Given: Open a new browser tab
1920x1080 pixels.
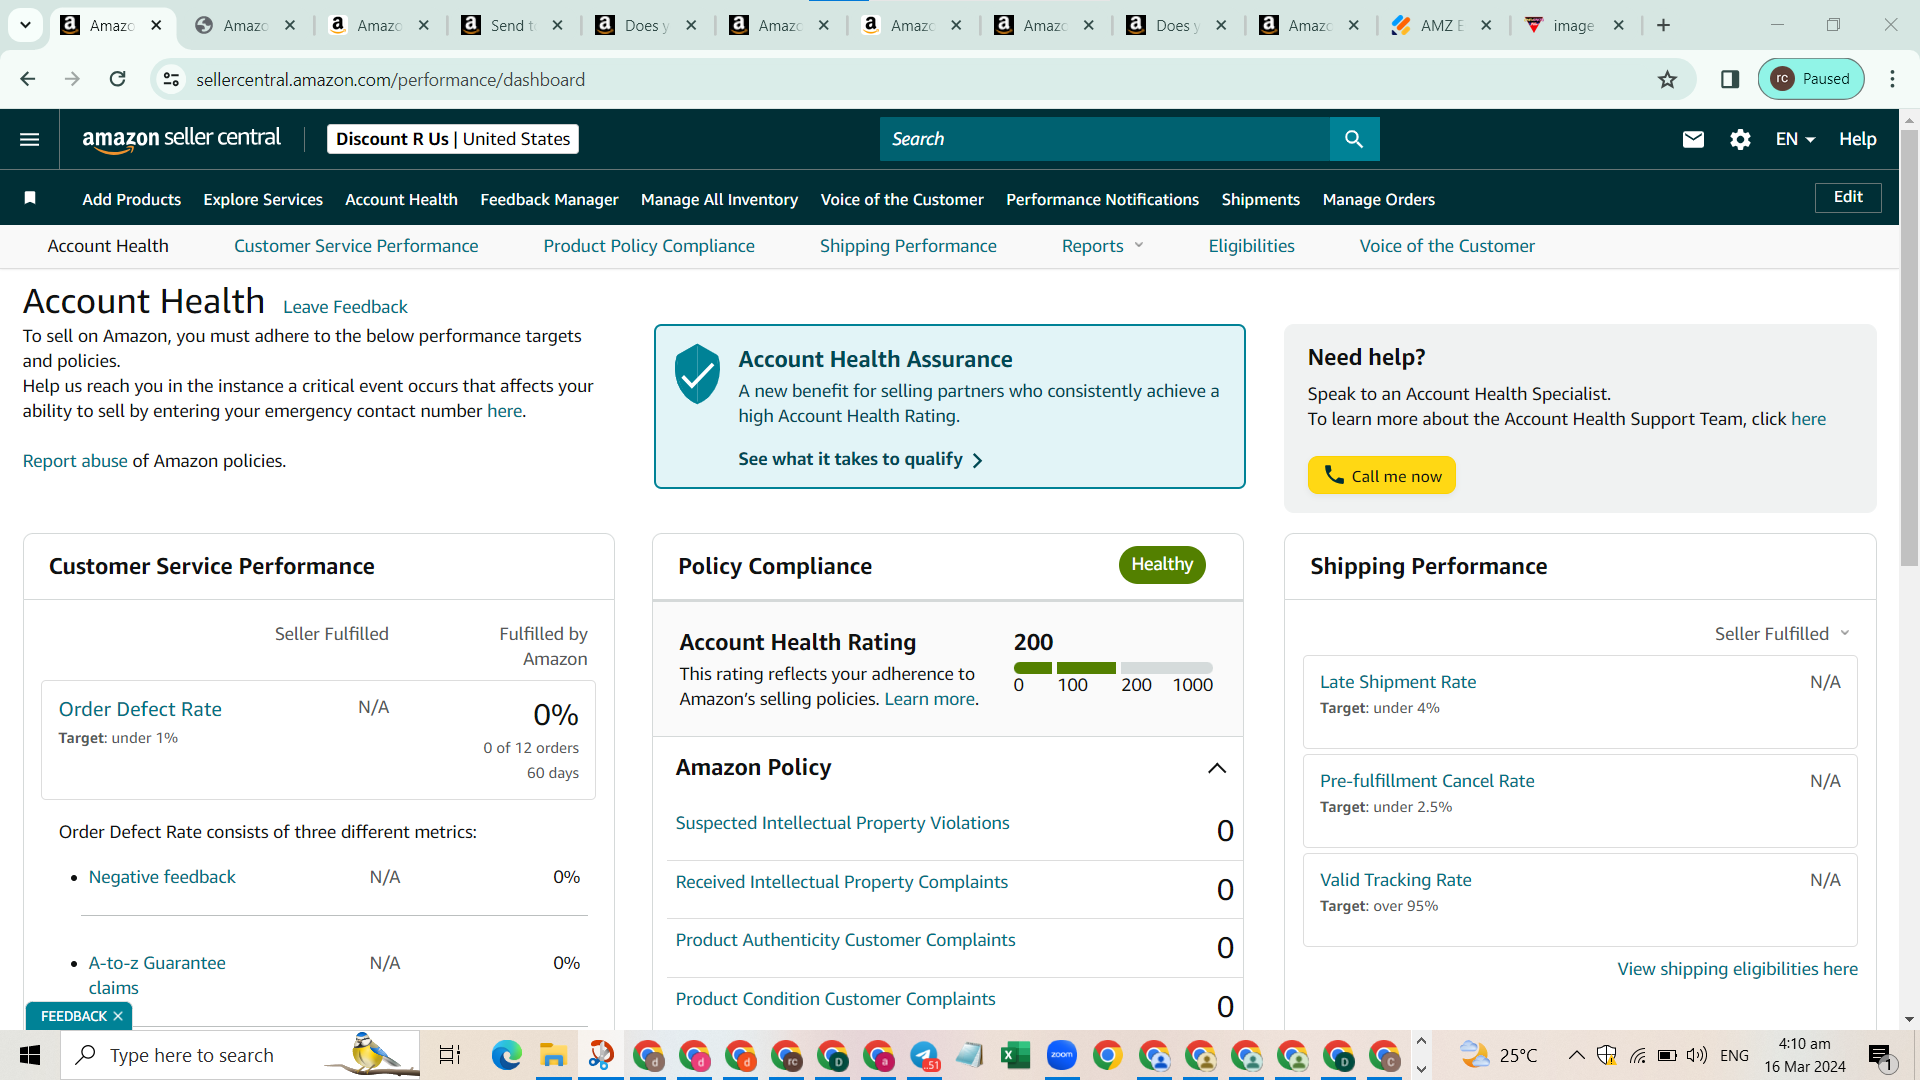Looking at the screenshot, I should pyautogui.click(x=1664, y=25).
